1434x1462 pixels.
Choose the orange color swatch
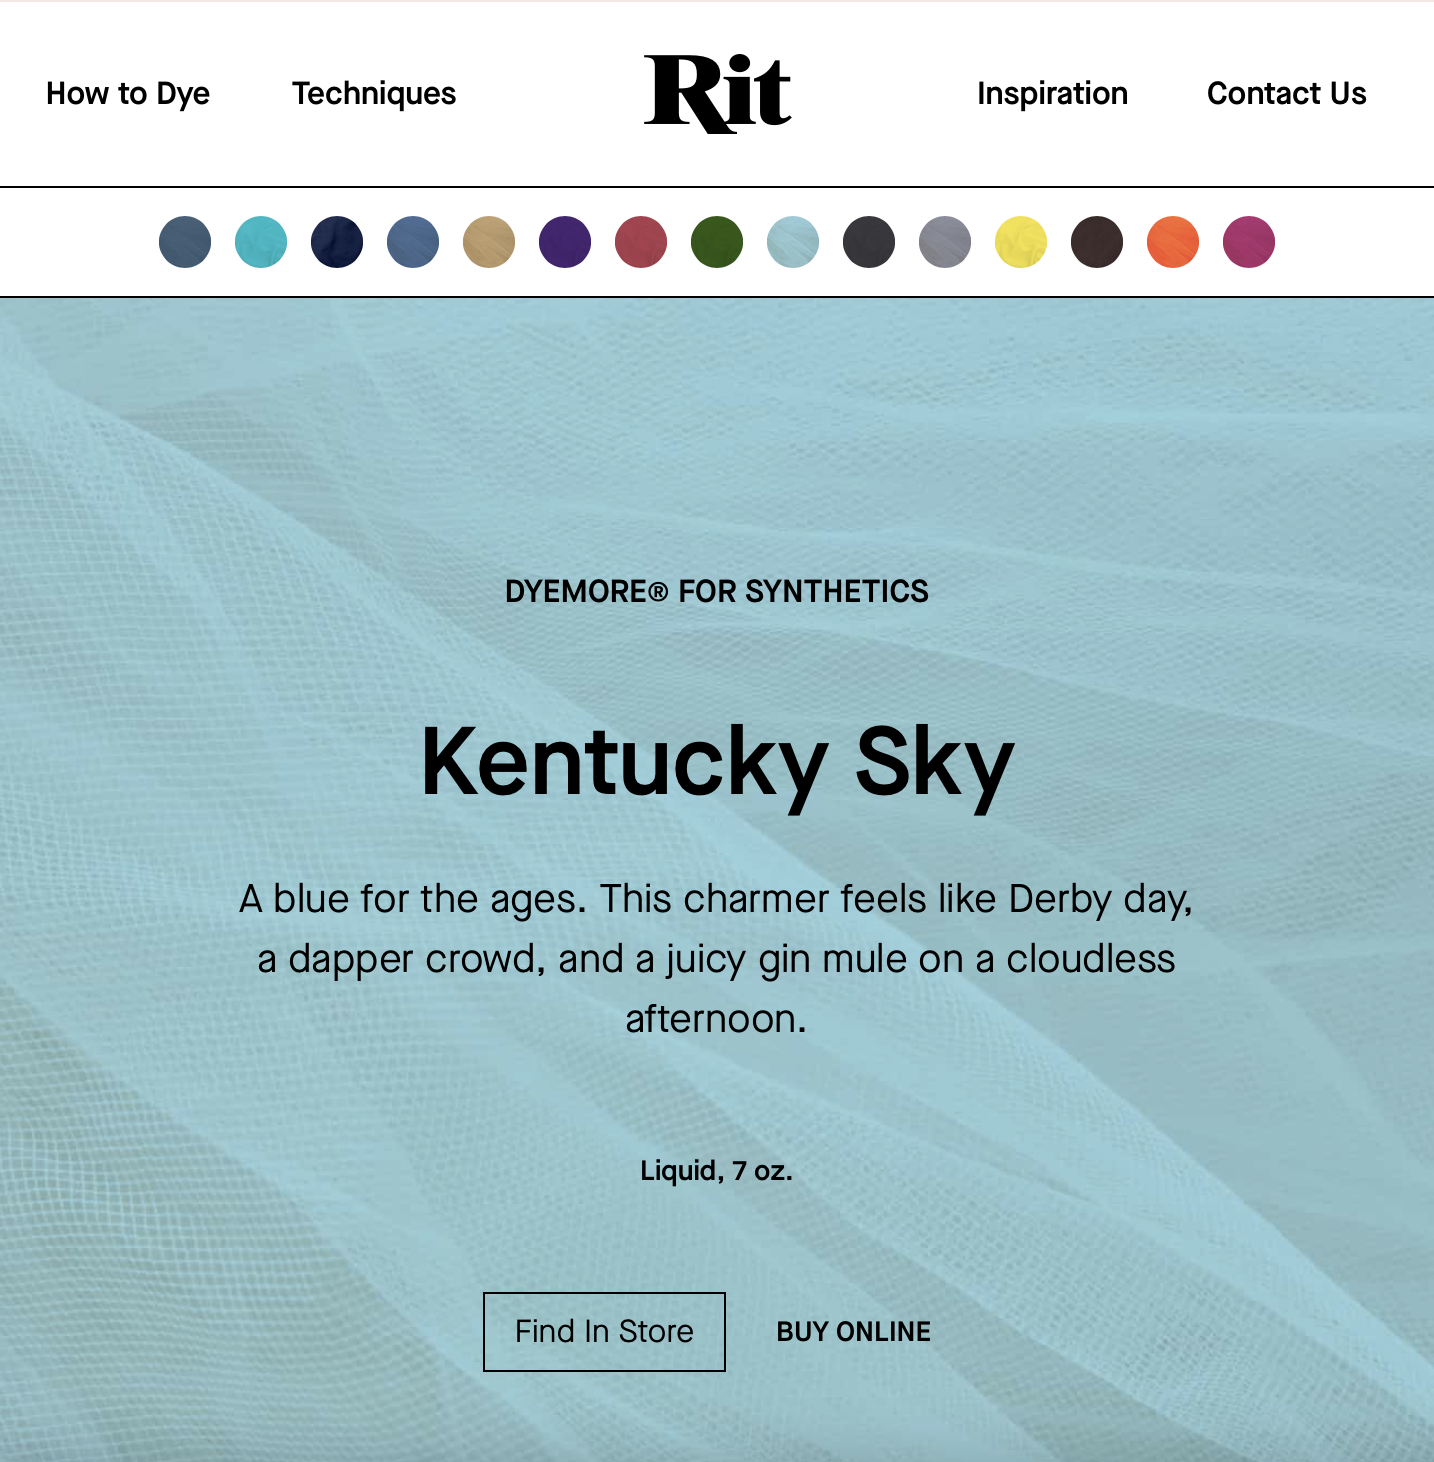pos(1173,242)
